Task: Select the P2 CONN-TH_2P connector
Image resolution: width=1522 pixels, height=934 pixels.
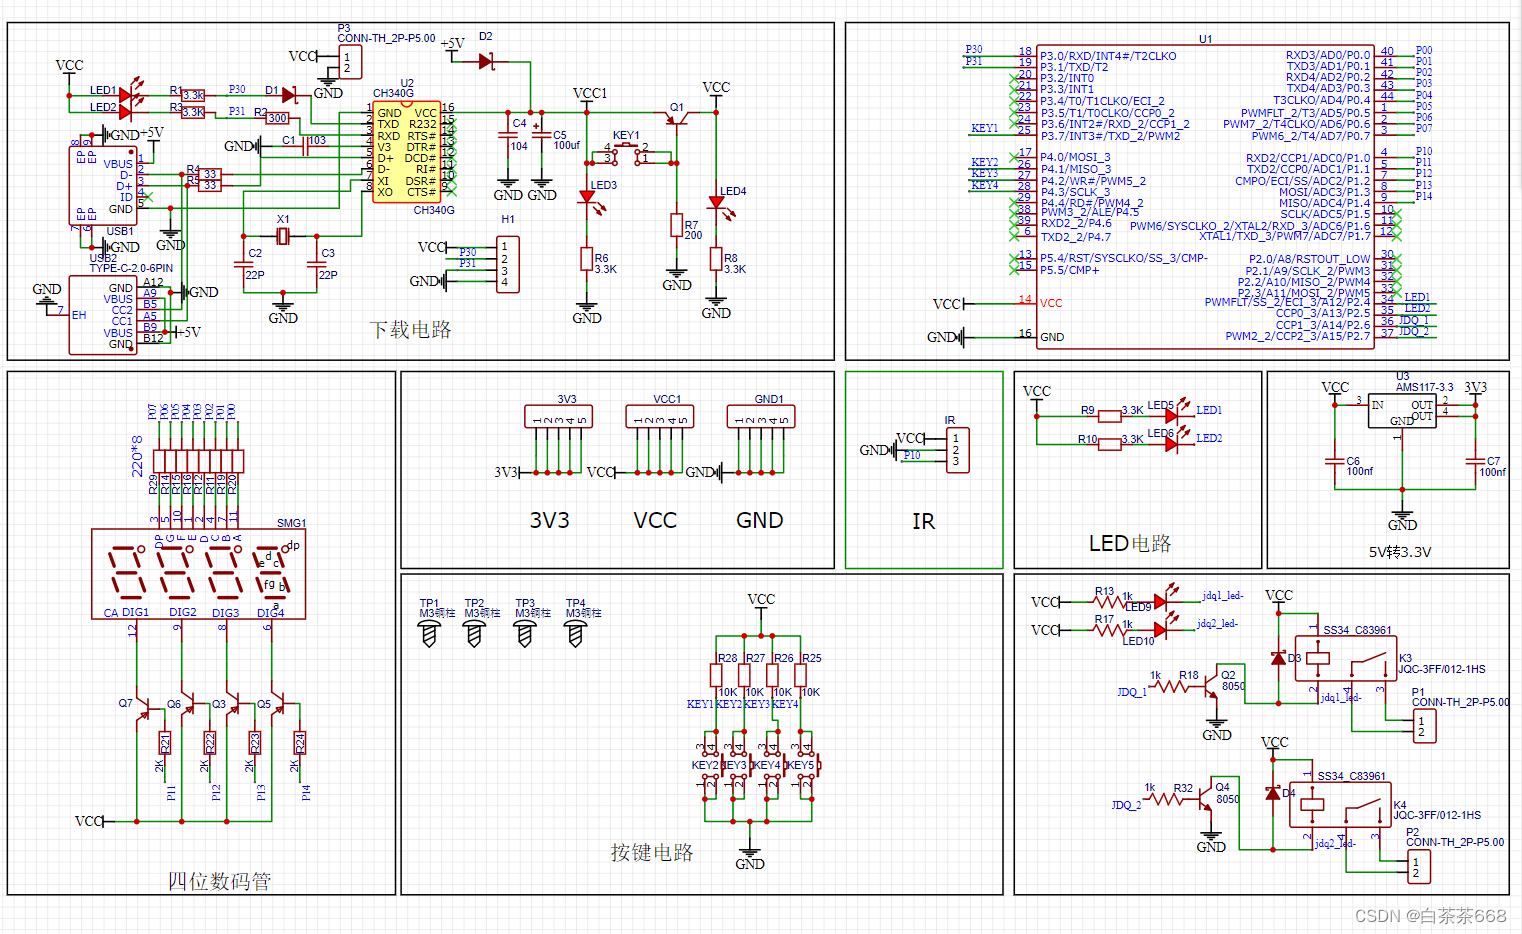Action: 1419,866
